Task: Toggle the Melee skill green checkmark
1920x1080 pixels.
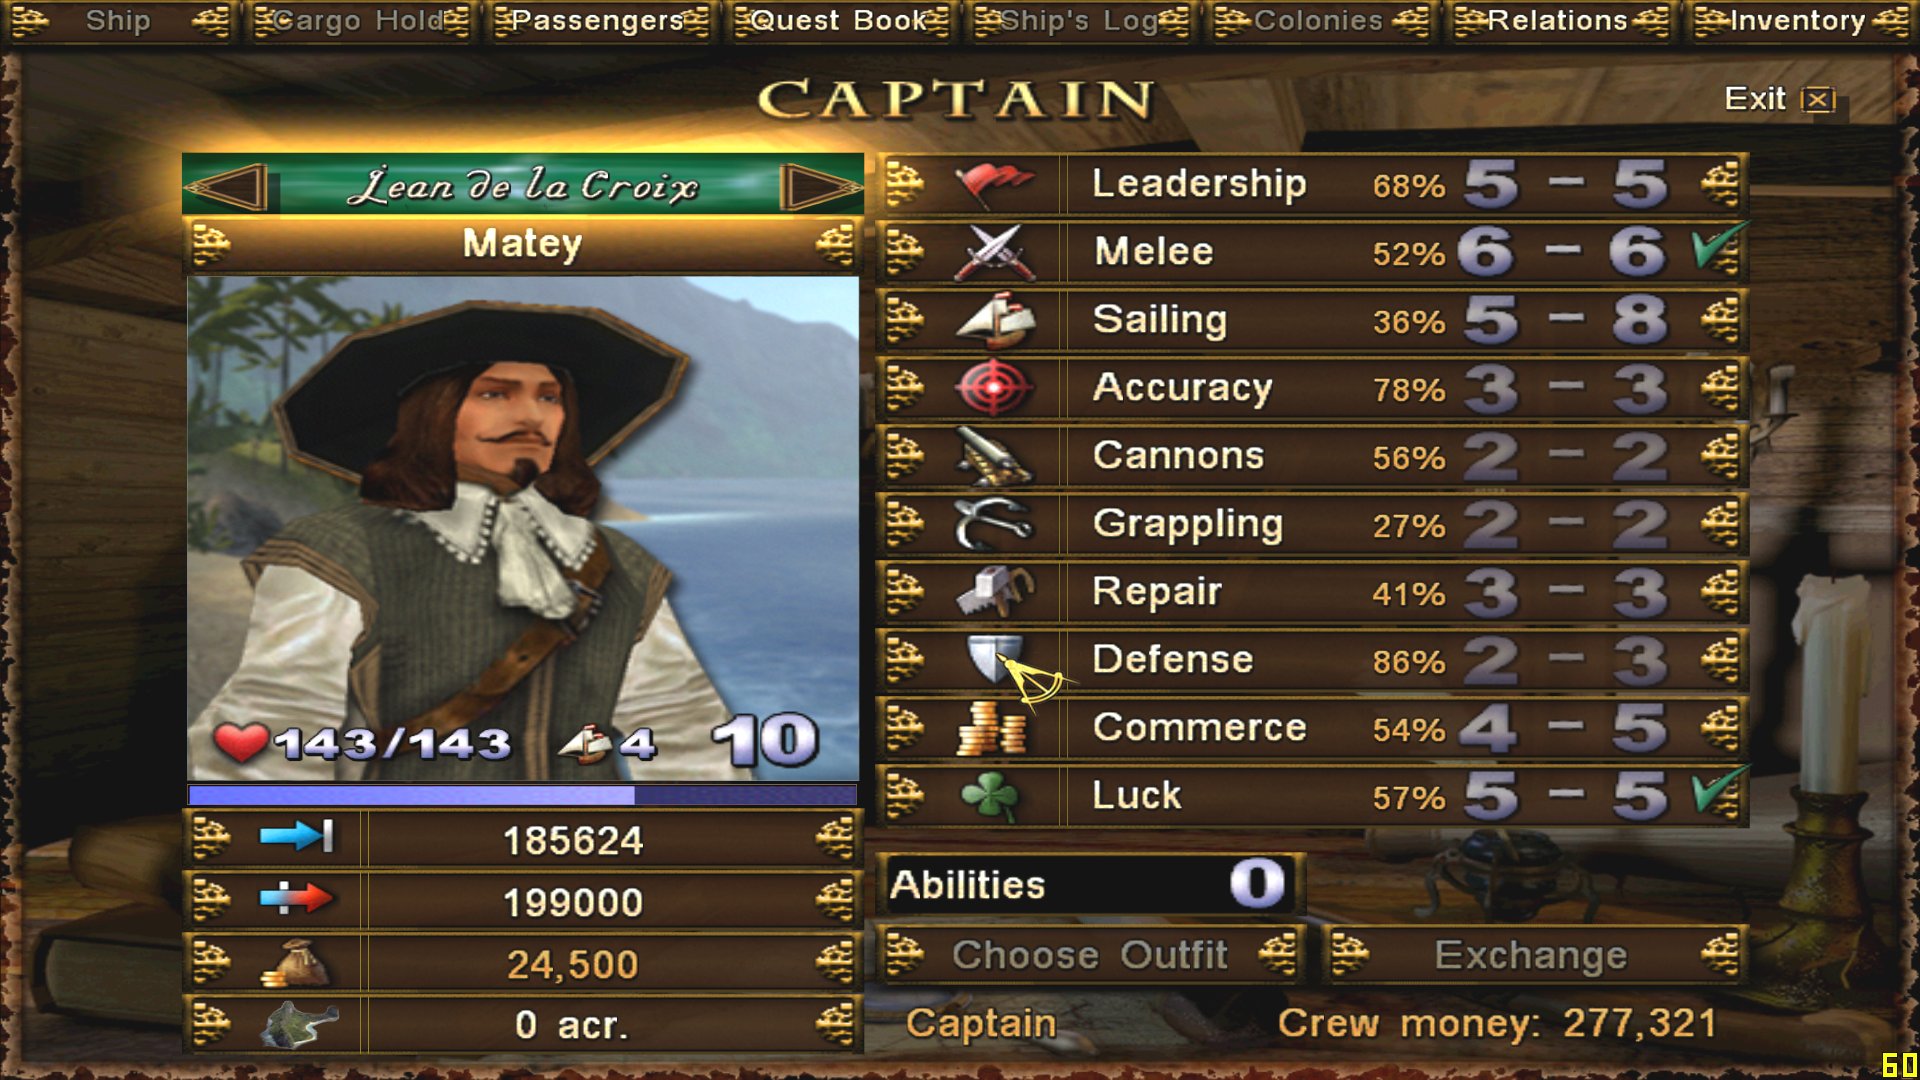Action: [1718, 250]
